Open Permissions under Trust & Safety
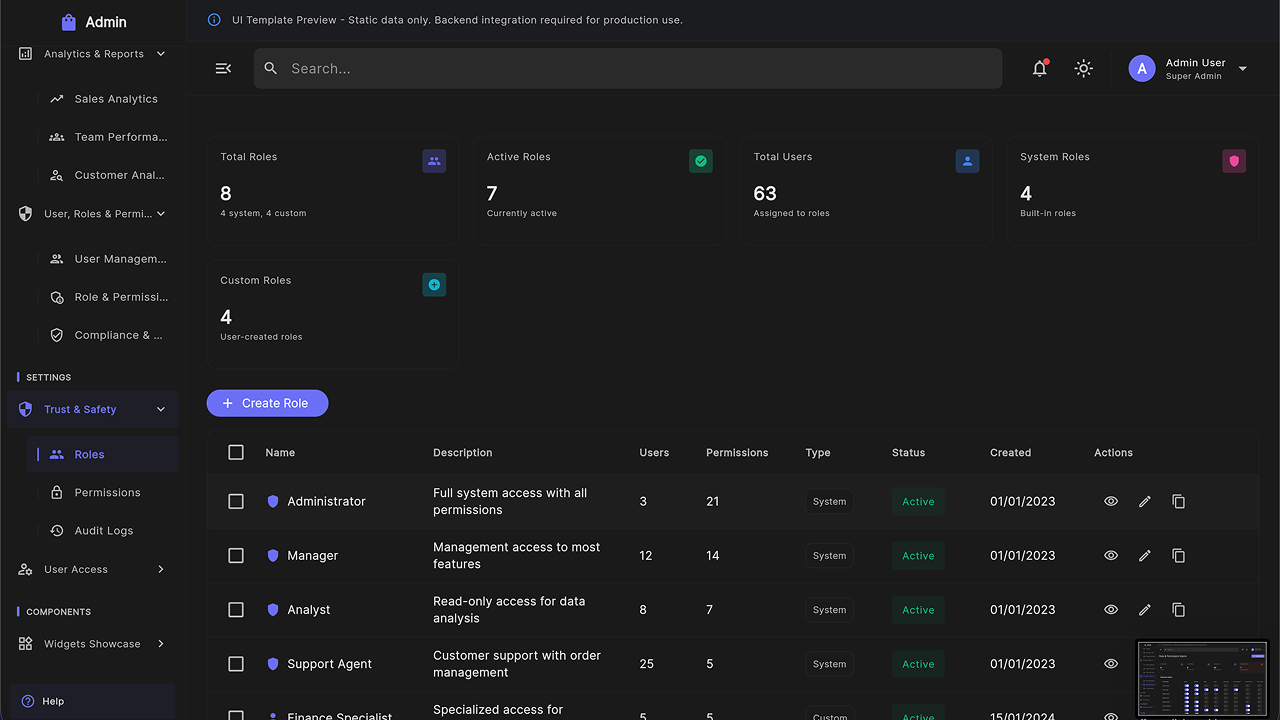 point(104,493)
